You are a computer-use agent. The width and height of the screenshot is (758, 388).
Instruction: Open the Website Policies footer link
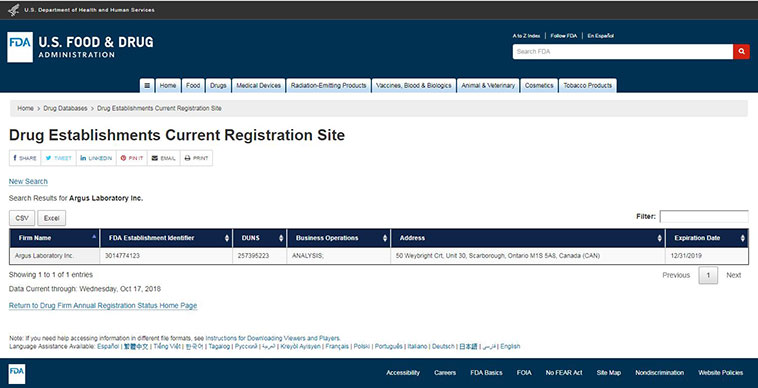720,373
